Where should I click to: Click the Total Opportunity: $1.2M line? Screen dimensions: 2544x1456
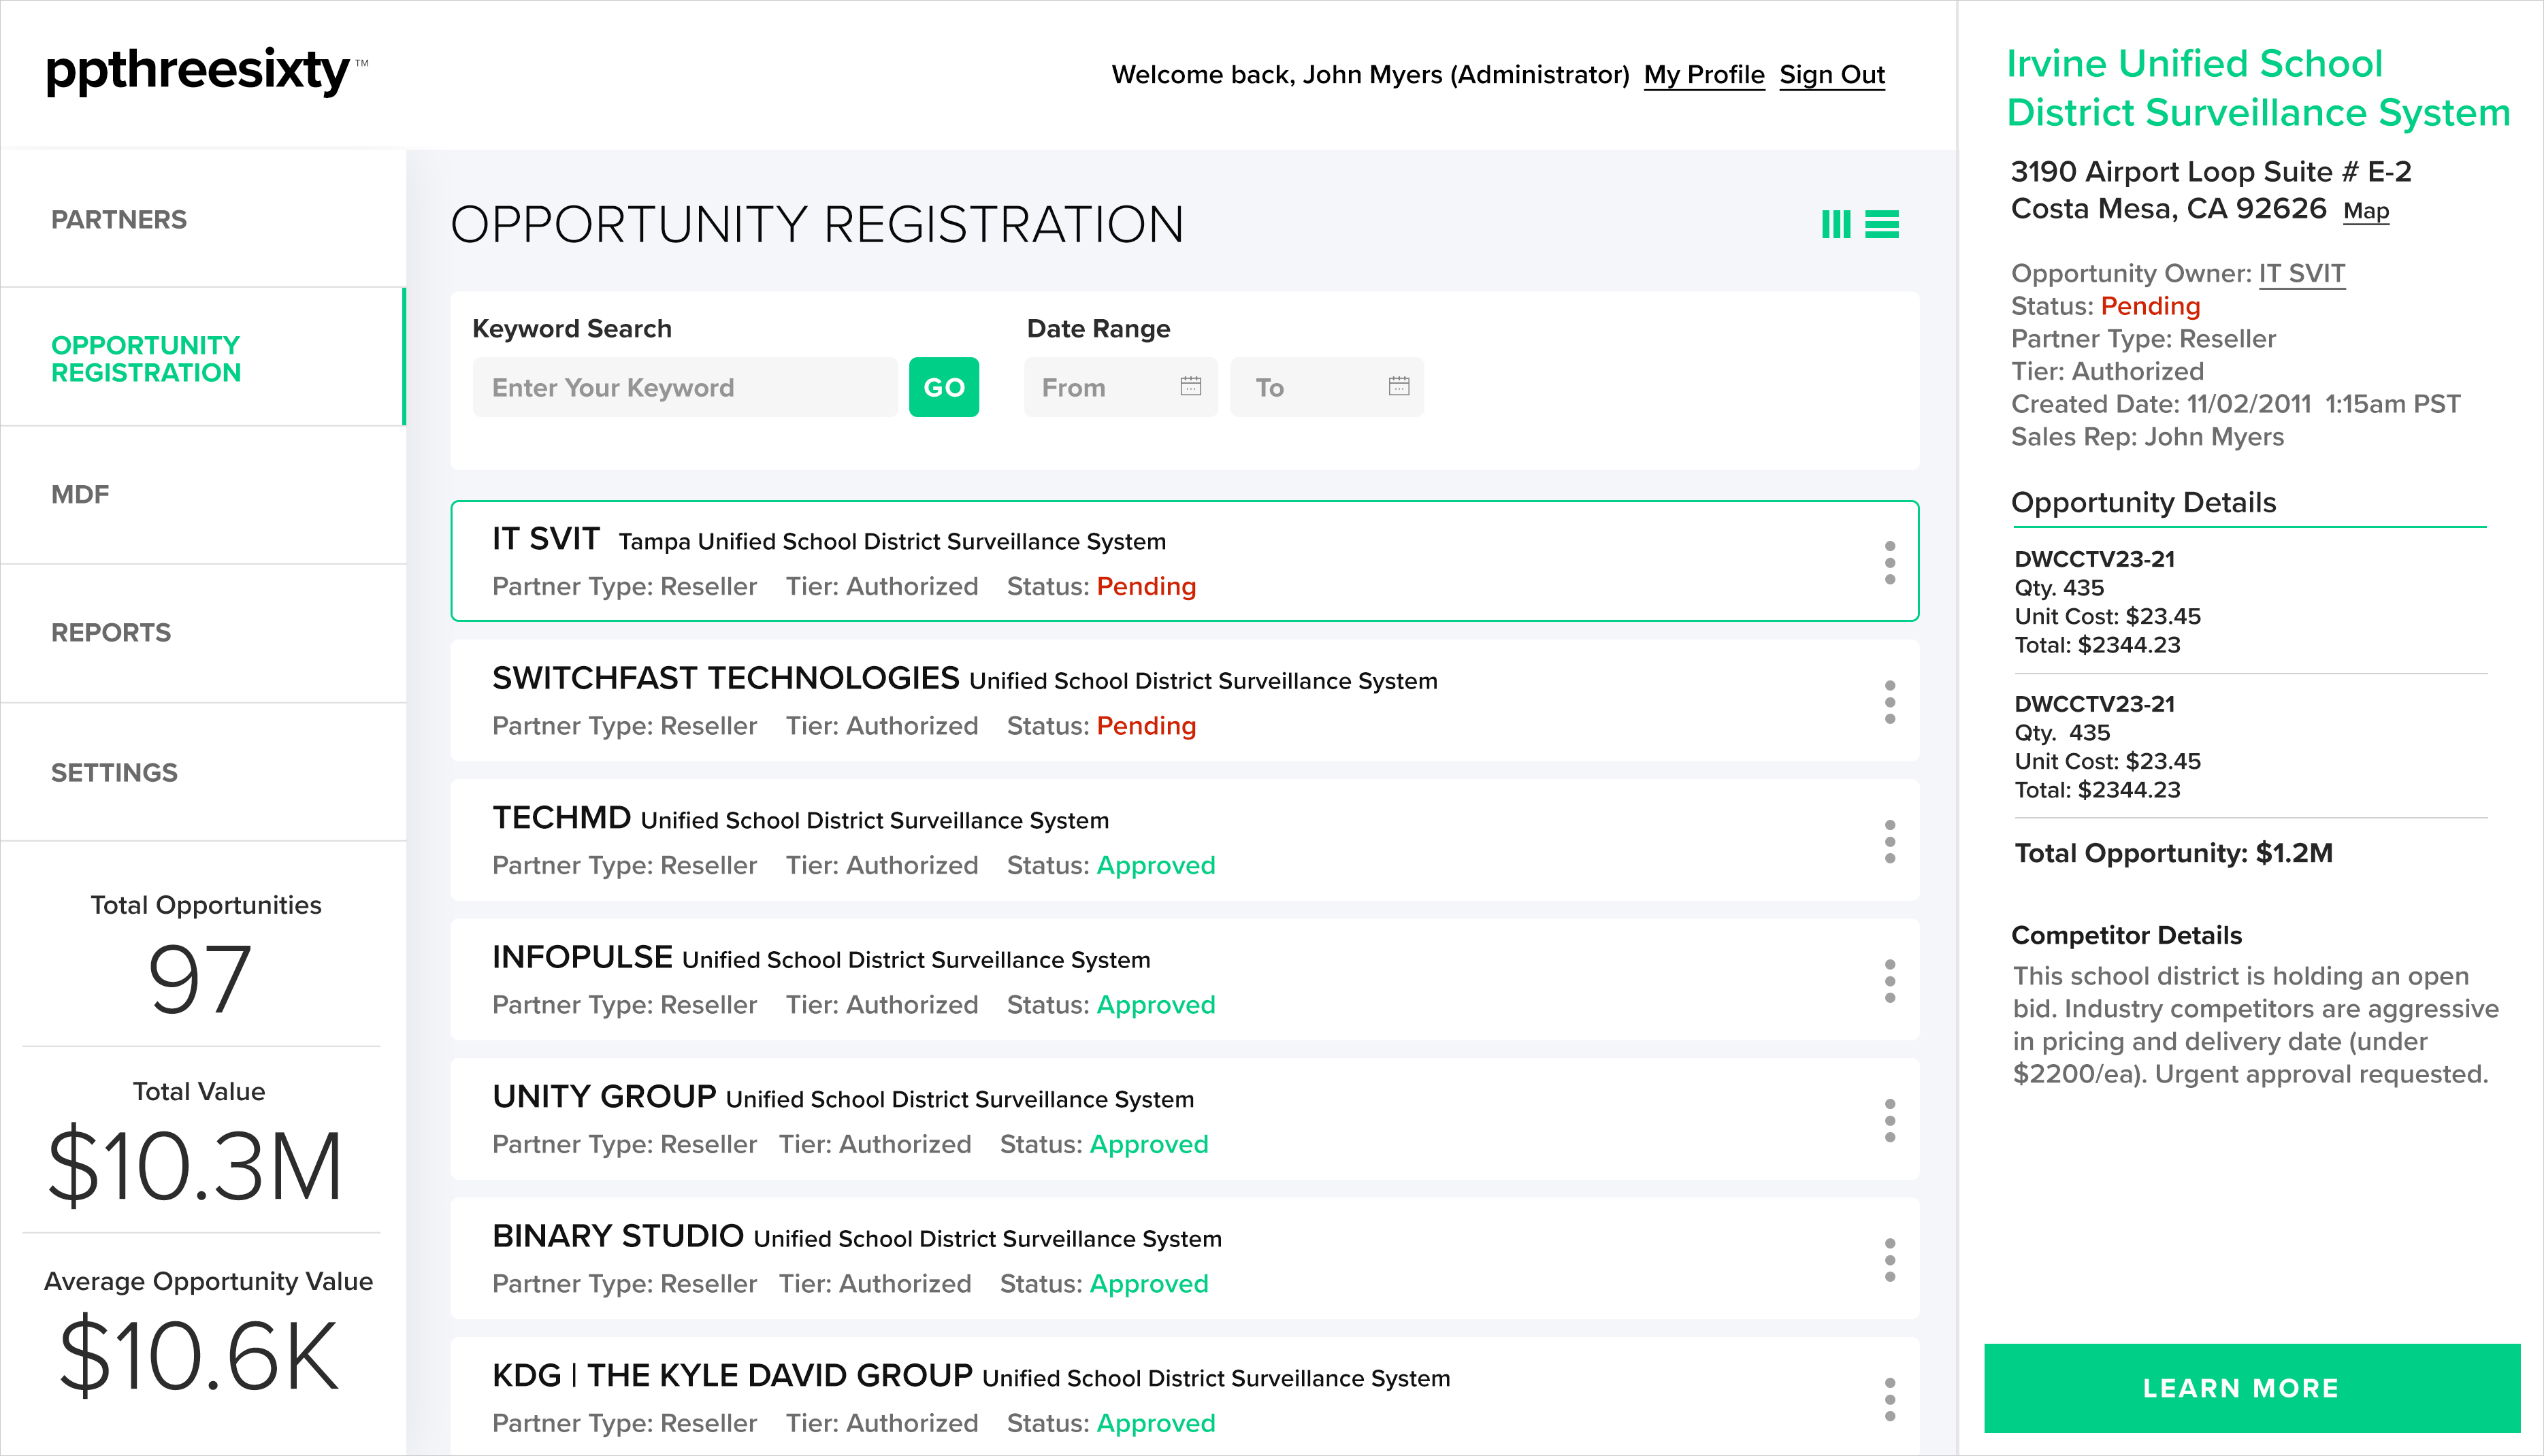[x=2173, y=853]
